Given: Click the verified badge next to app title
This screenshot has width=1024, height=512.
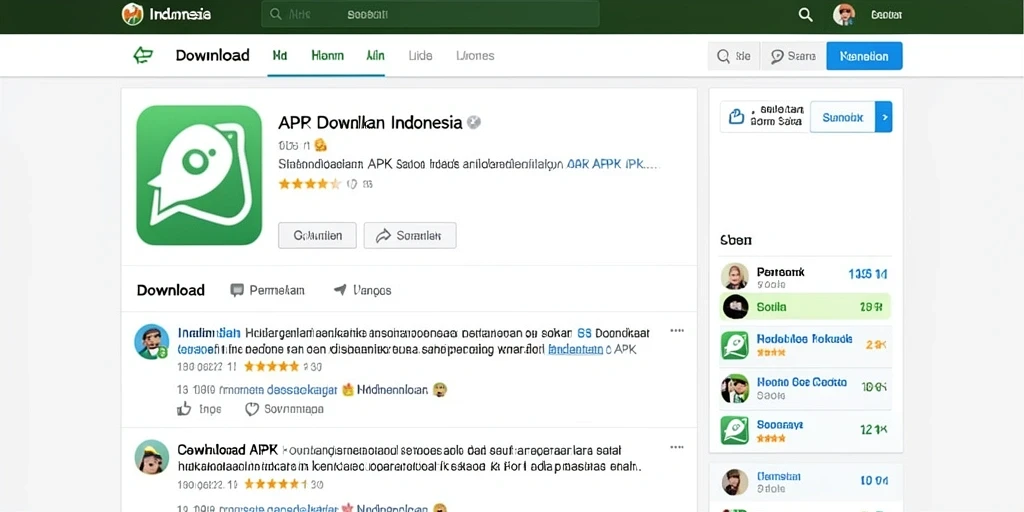Looking at the screenshot, I should pos(474,122).
